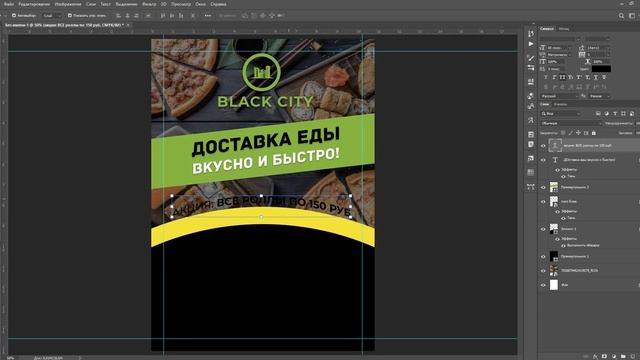
Task: Hide the Прямоугольник 2 layer
Action: tap(543, 188)
